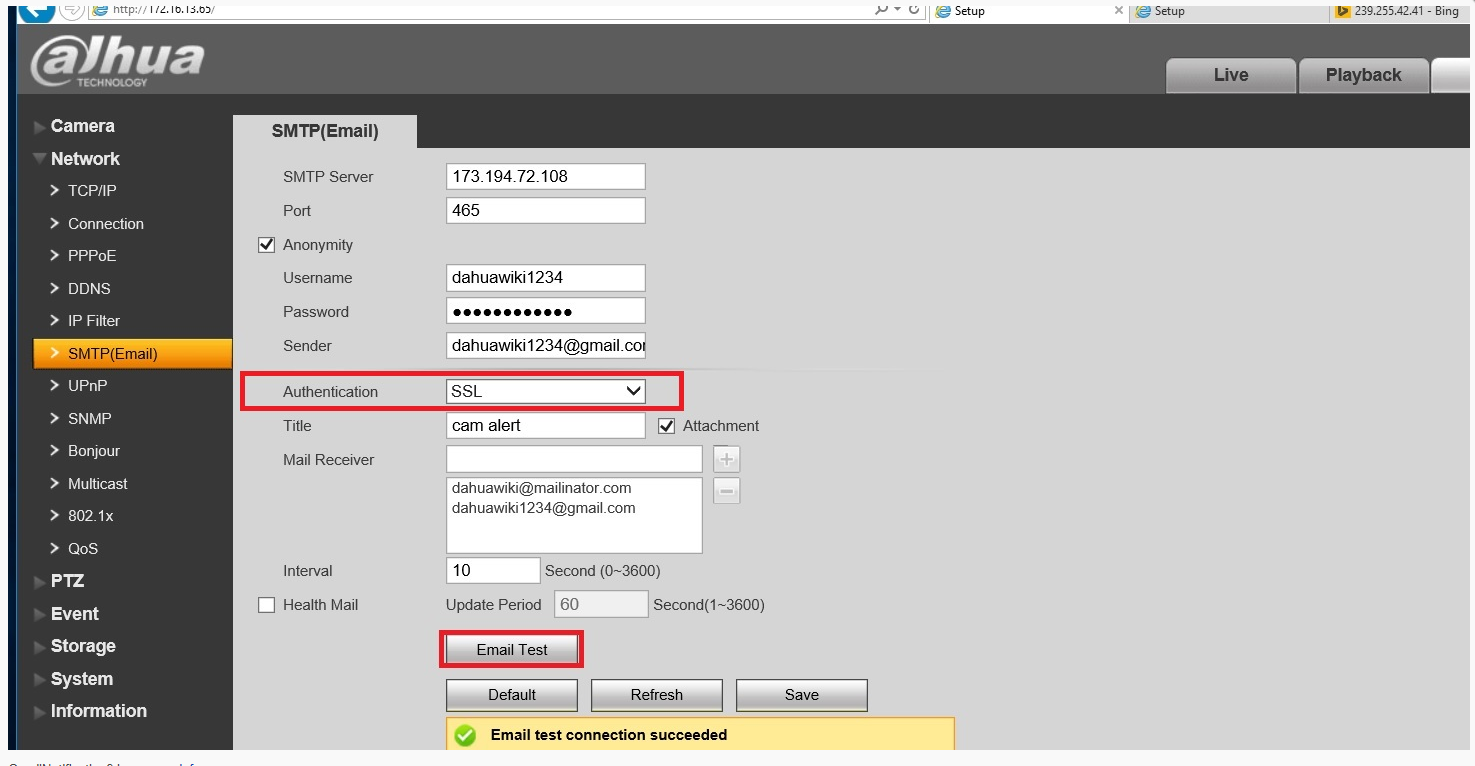Expand the Information menu section
1475x766 pixels.
(91, 711)
